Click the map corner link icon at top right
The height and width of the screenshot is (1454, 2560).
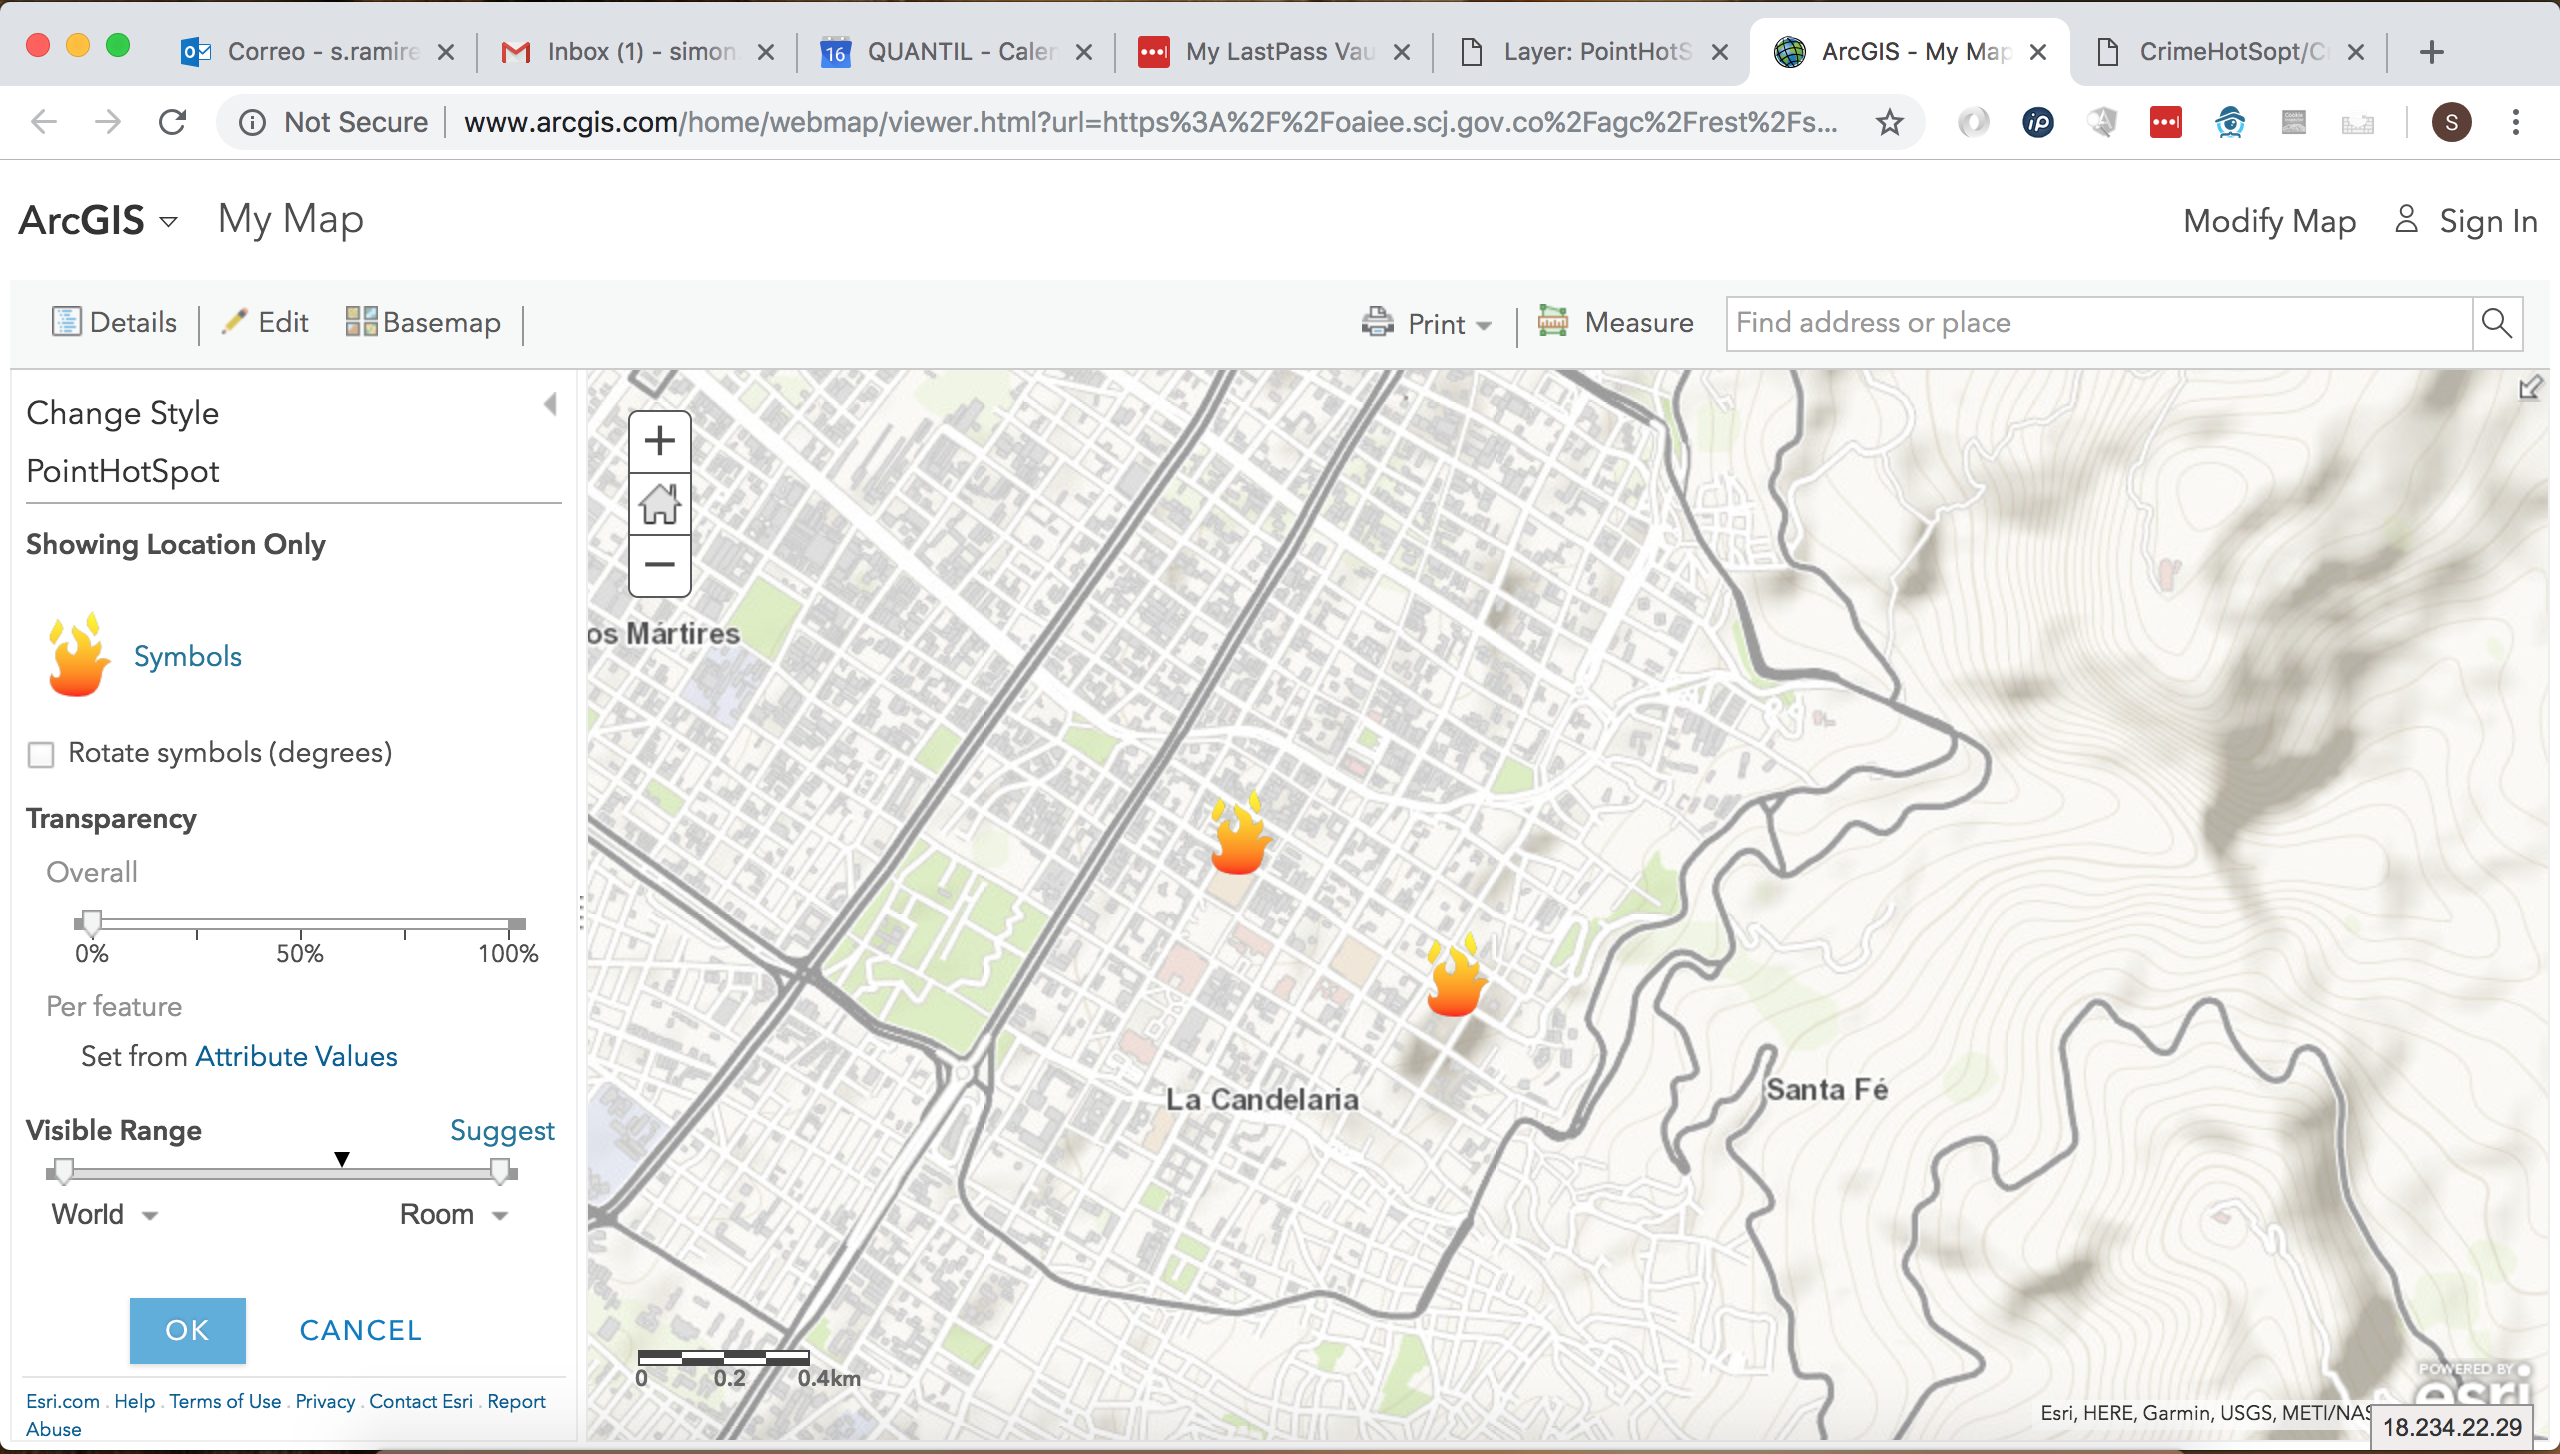[x=2530, y=387]
